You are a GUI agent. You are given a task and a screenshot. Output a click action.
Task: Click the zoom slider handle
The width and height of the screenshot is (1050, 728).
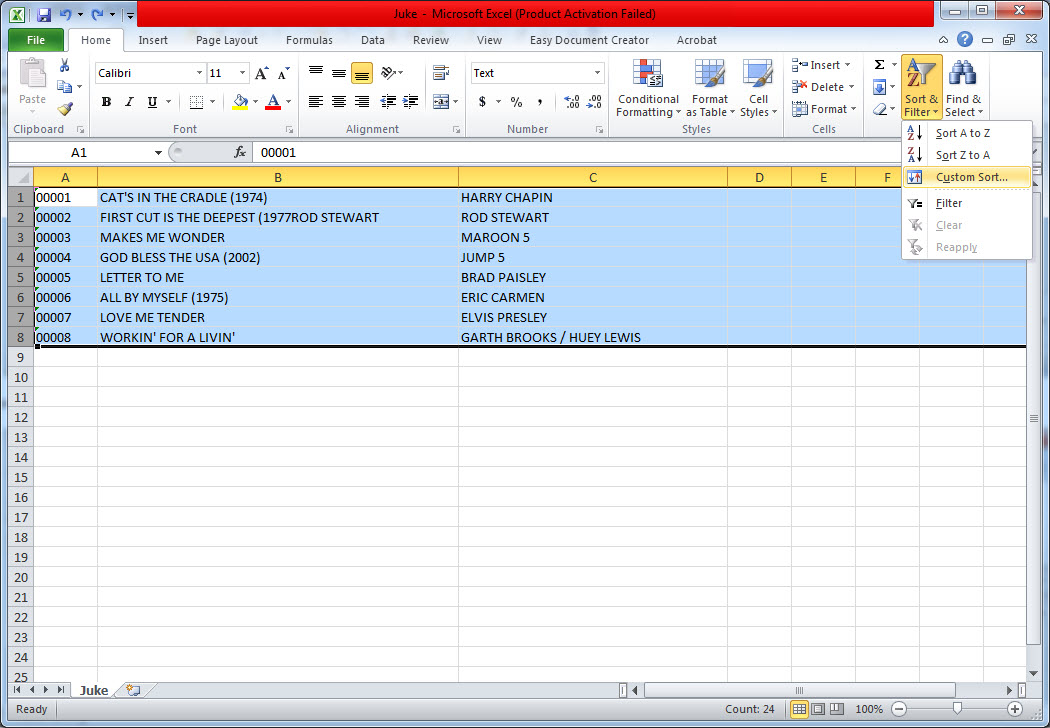957,709
